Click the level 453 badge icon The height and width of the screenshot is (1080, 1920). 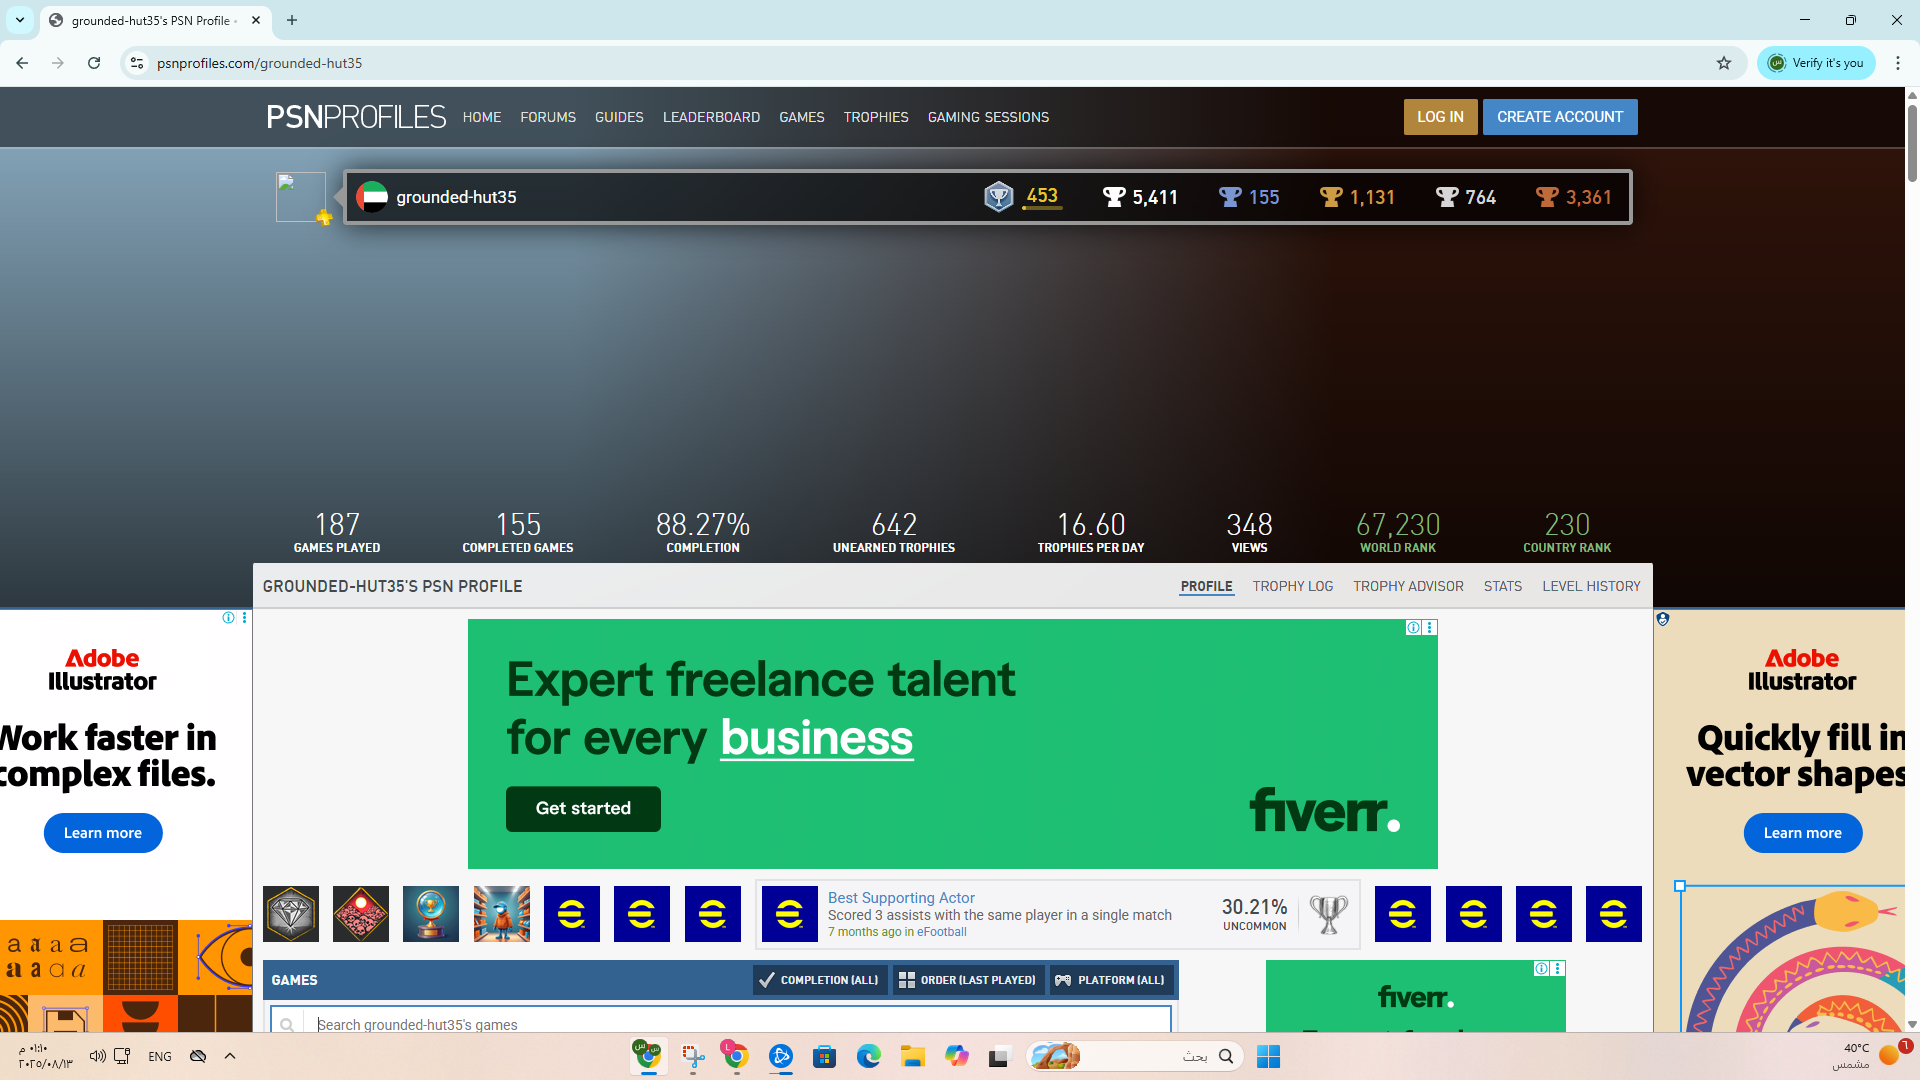[x=998, y=197]
